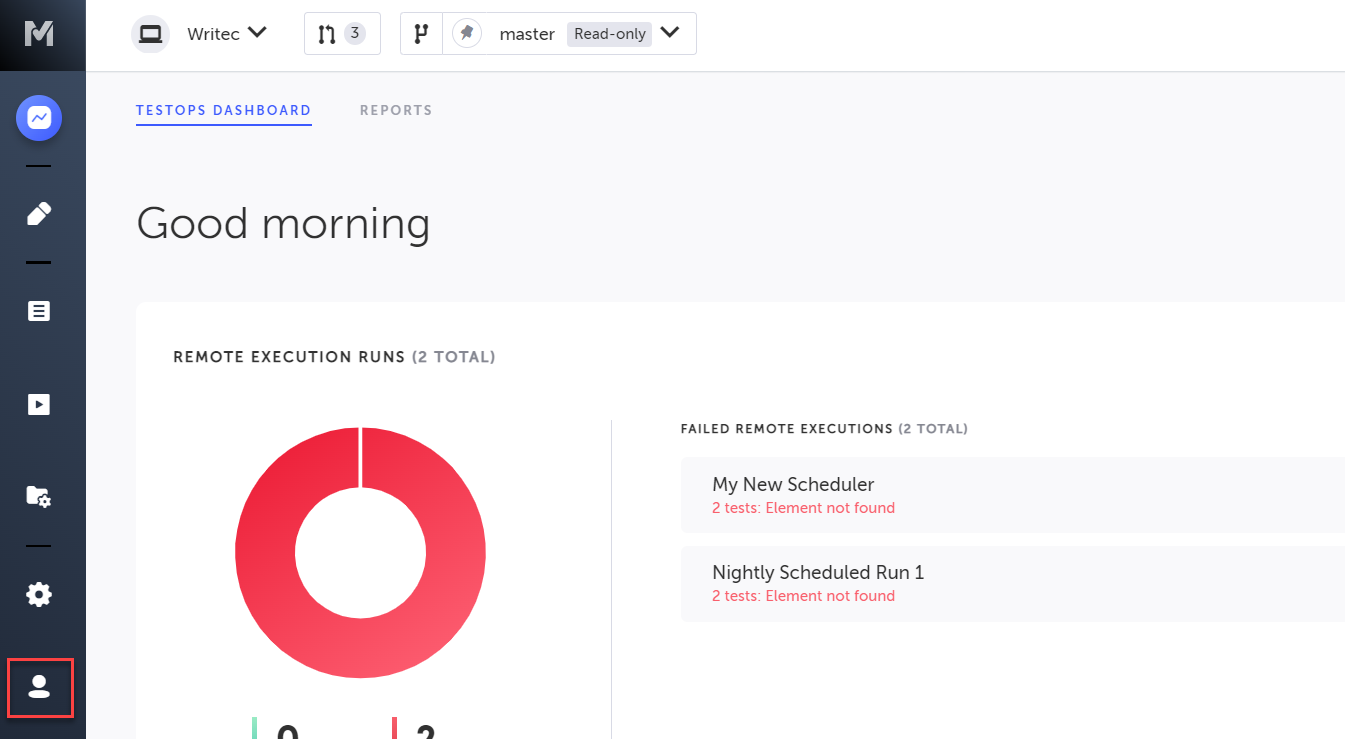Viewport: 1345px width, 739px height.
Task: Open the TestOps dashboard sidebar icon
Action: click(x=39, y=118)
